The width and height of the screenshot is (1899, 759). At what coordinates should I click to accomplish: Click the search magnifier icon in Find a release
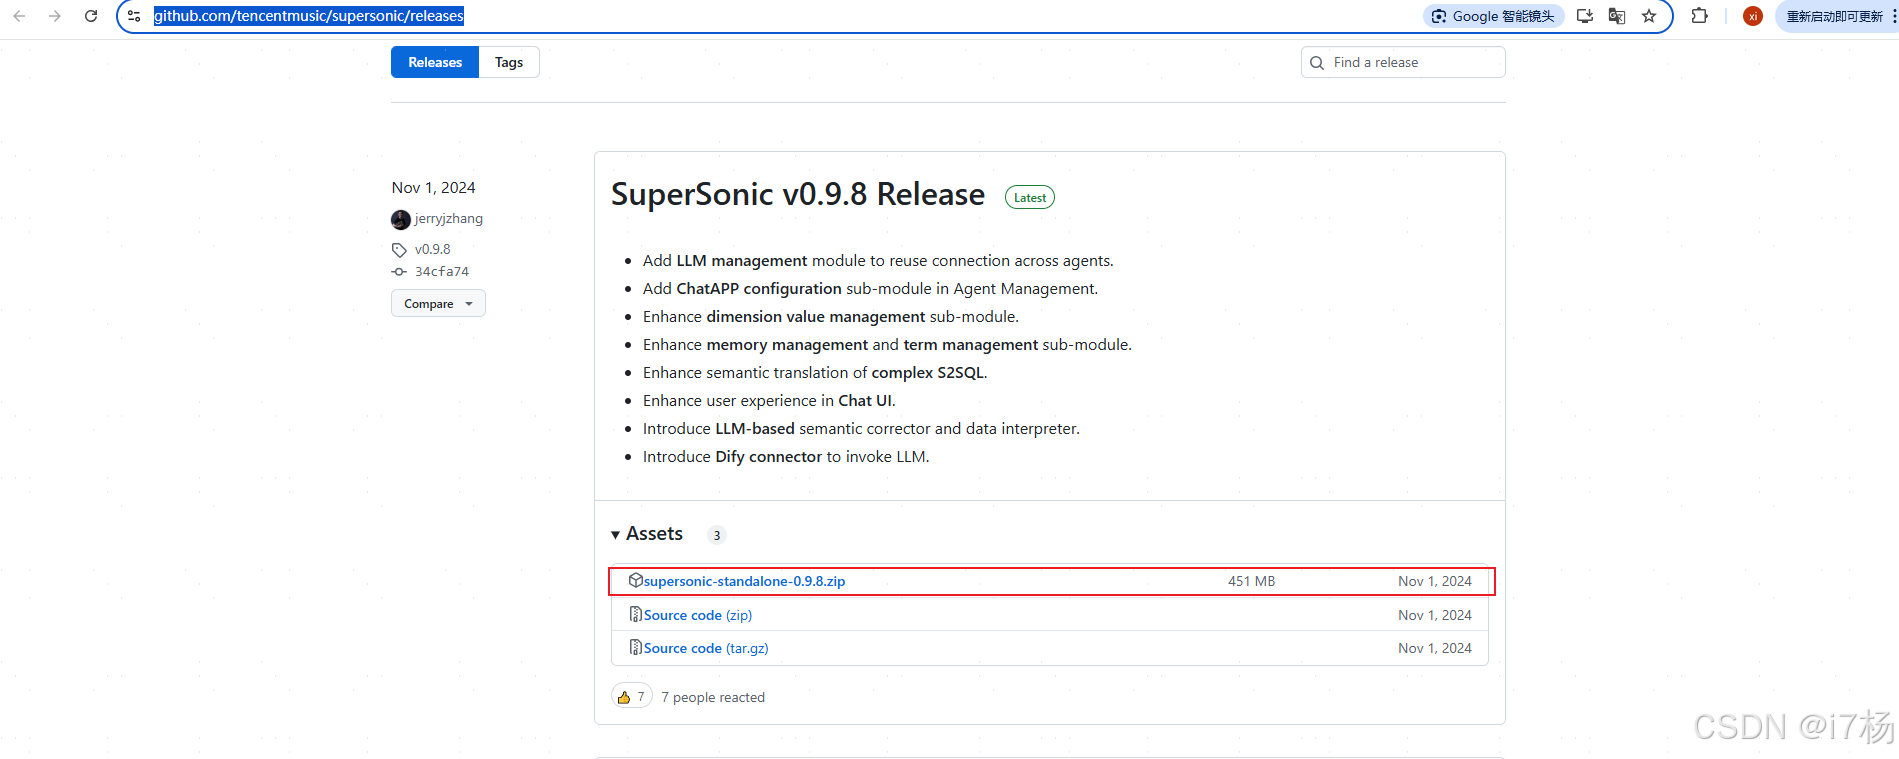coord(1317,63)
